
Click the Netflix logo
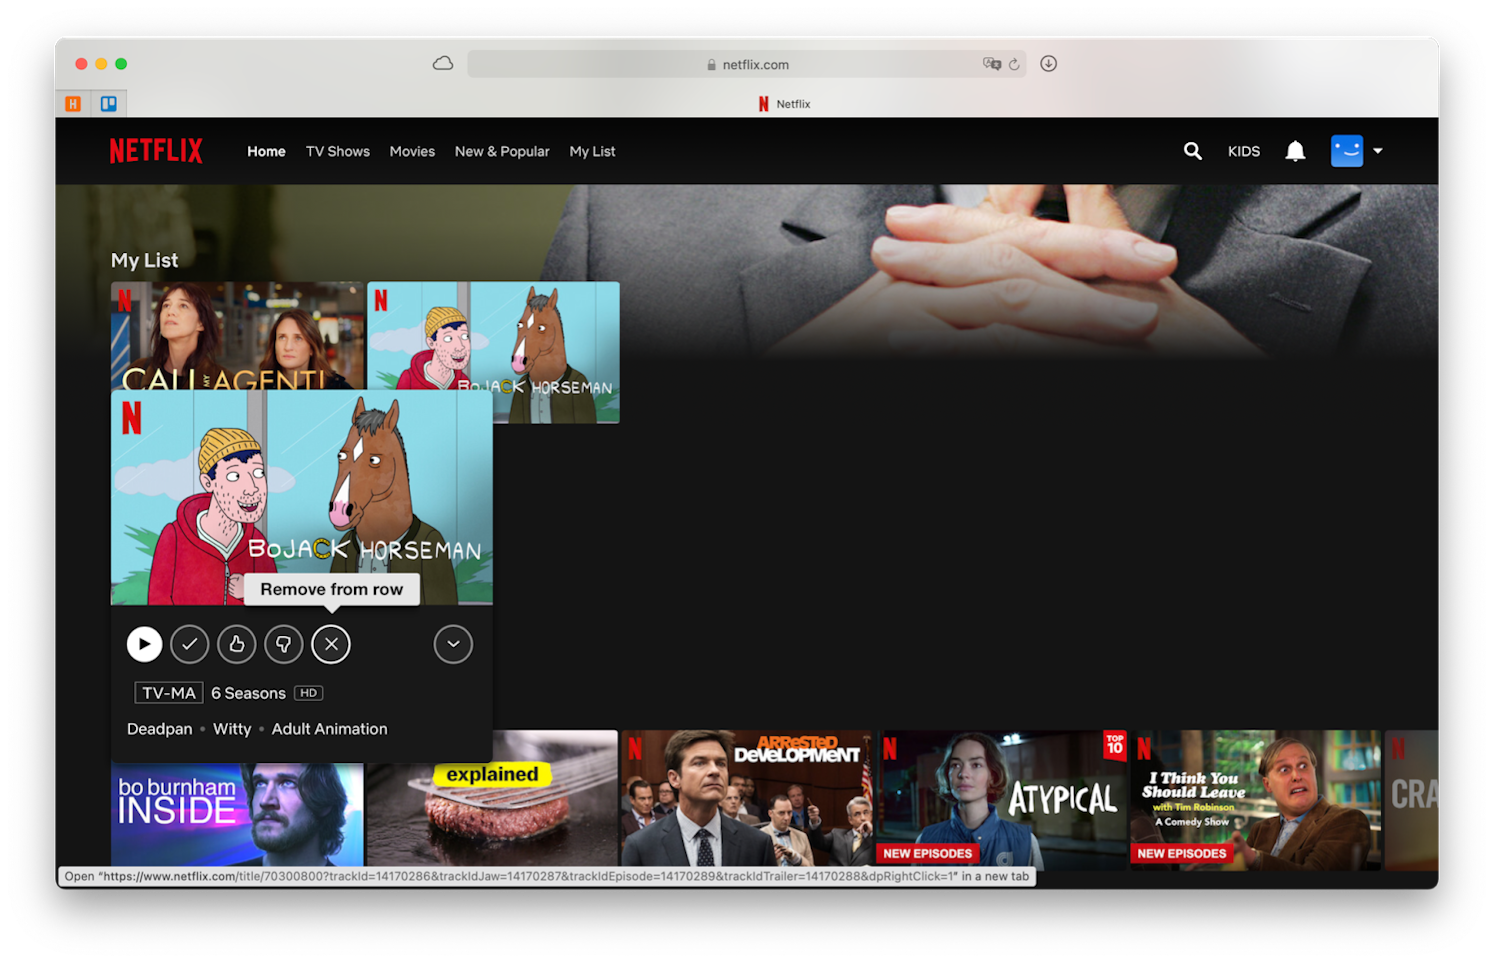(x=156, y=150)
